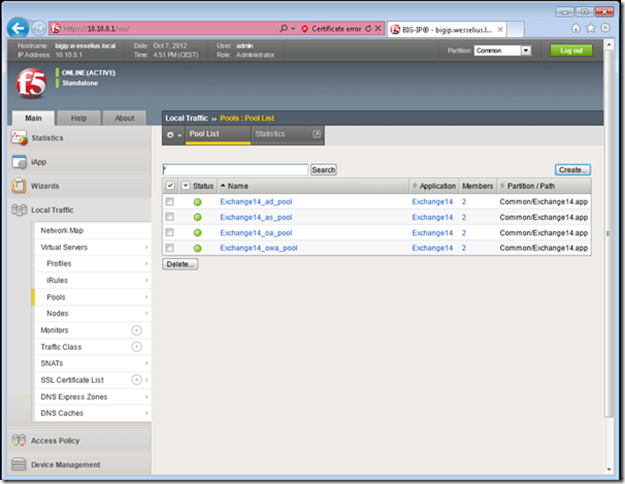Open the iApp section icon

pos(19,161)
